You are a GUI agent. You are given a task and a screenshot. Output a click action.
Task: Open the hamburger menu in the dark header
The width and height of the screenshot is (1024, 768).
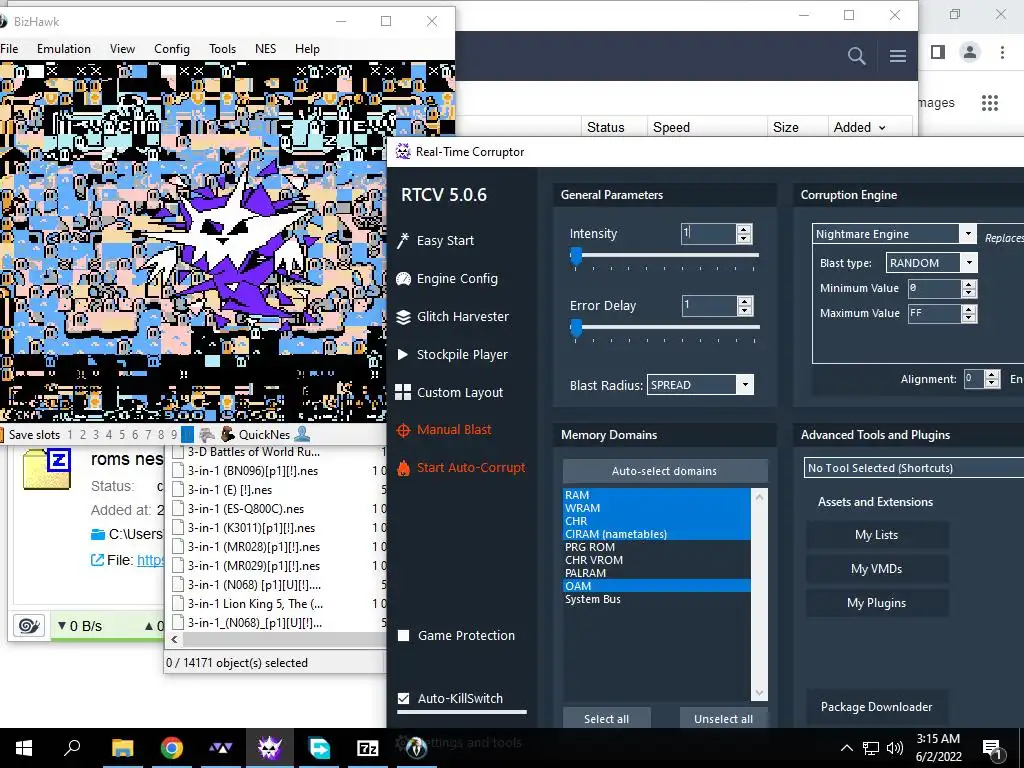click(897, 56)
